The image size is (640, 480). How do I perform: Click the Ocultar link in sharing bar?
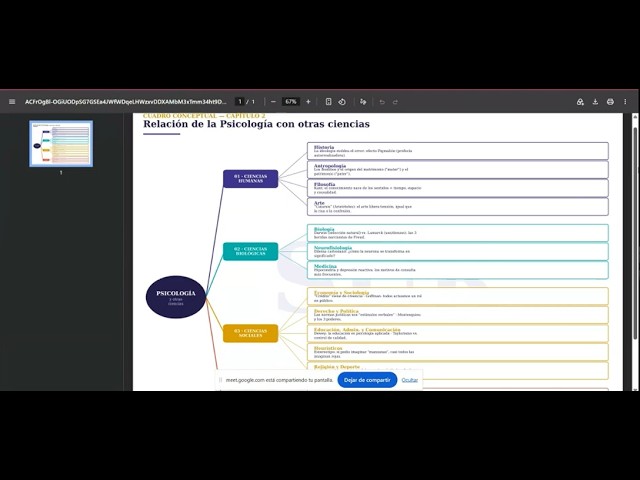409,380
